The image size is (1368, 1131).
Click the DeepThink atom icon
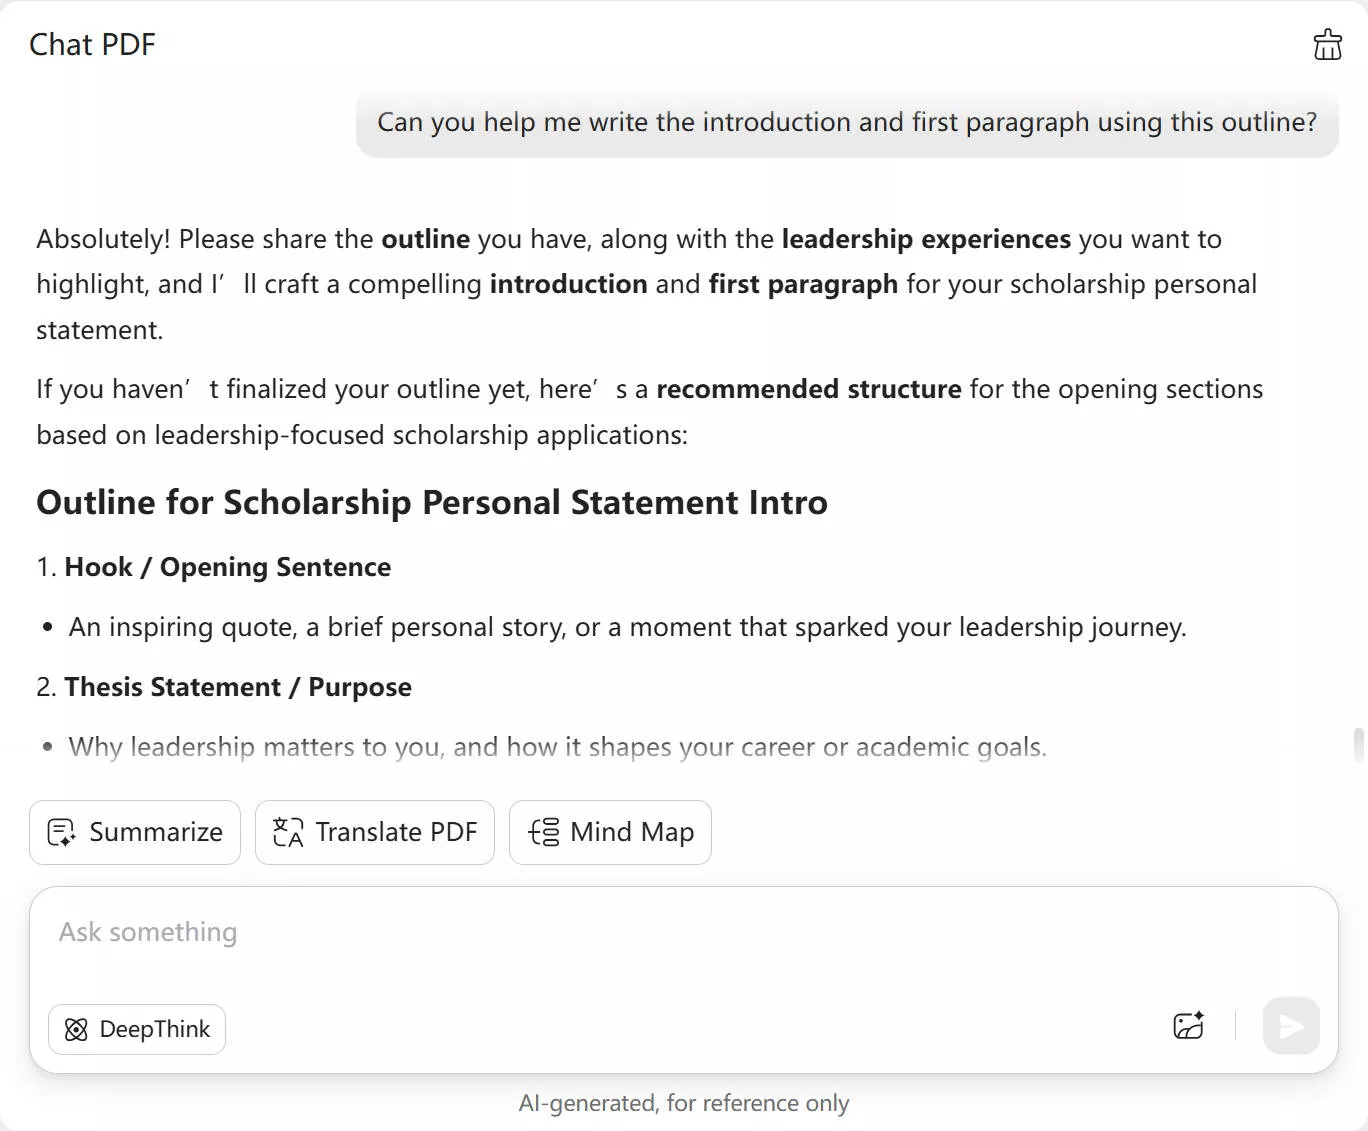pos(76,1029)
